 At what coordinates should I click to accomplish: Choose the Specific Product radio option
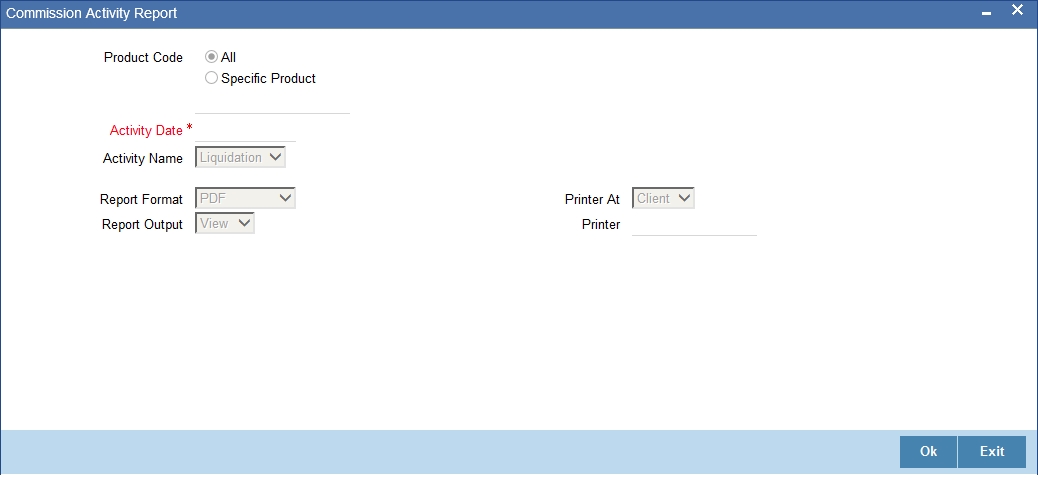[x=211, y=78]
